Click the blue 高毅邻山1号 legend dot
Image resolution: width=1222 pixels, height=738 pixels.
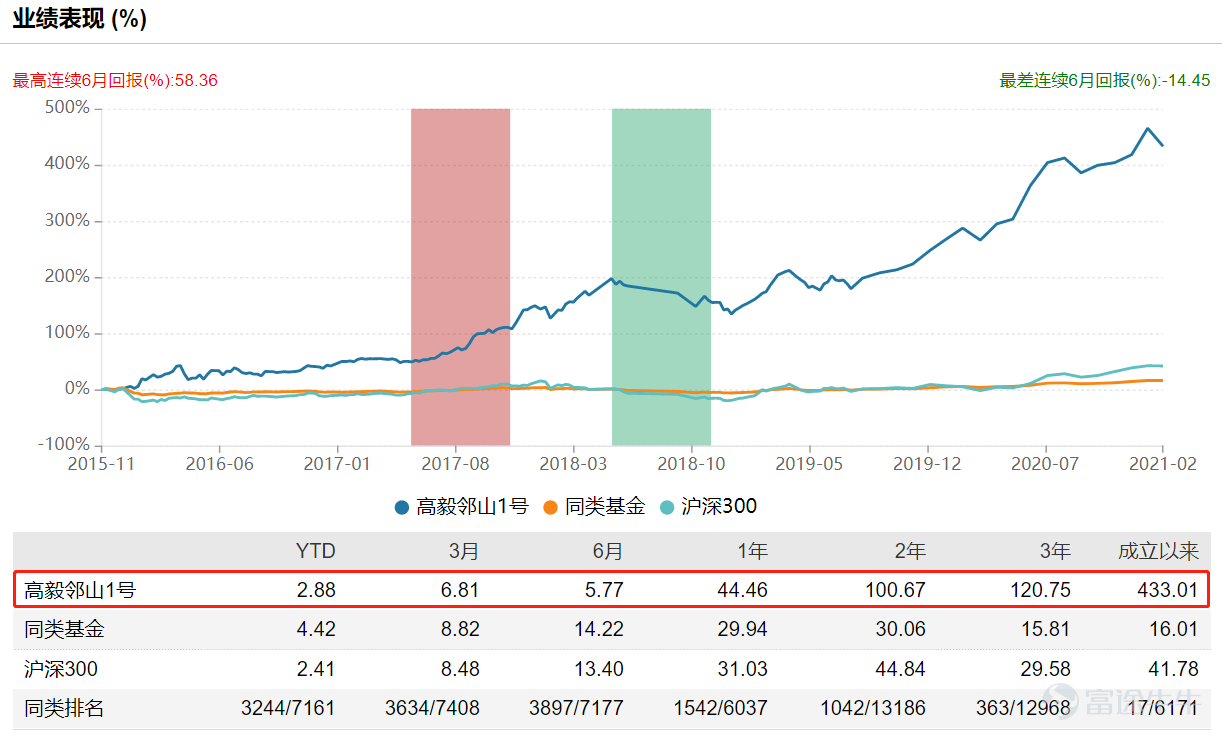(x=402, y=507)
